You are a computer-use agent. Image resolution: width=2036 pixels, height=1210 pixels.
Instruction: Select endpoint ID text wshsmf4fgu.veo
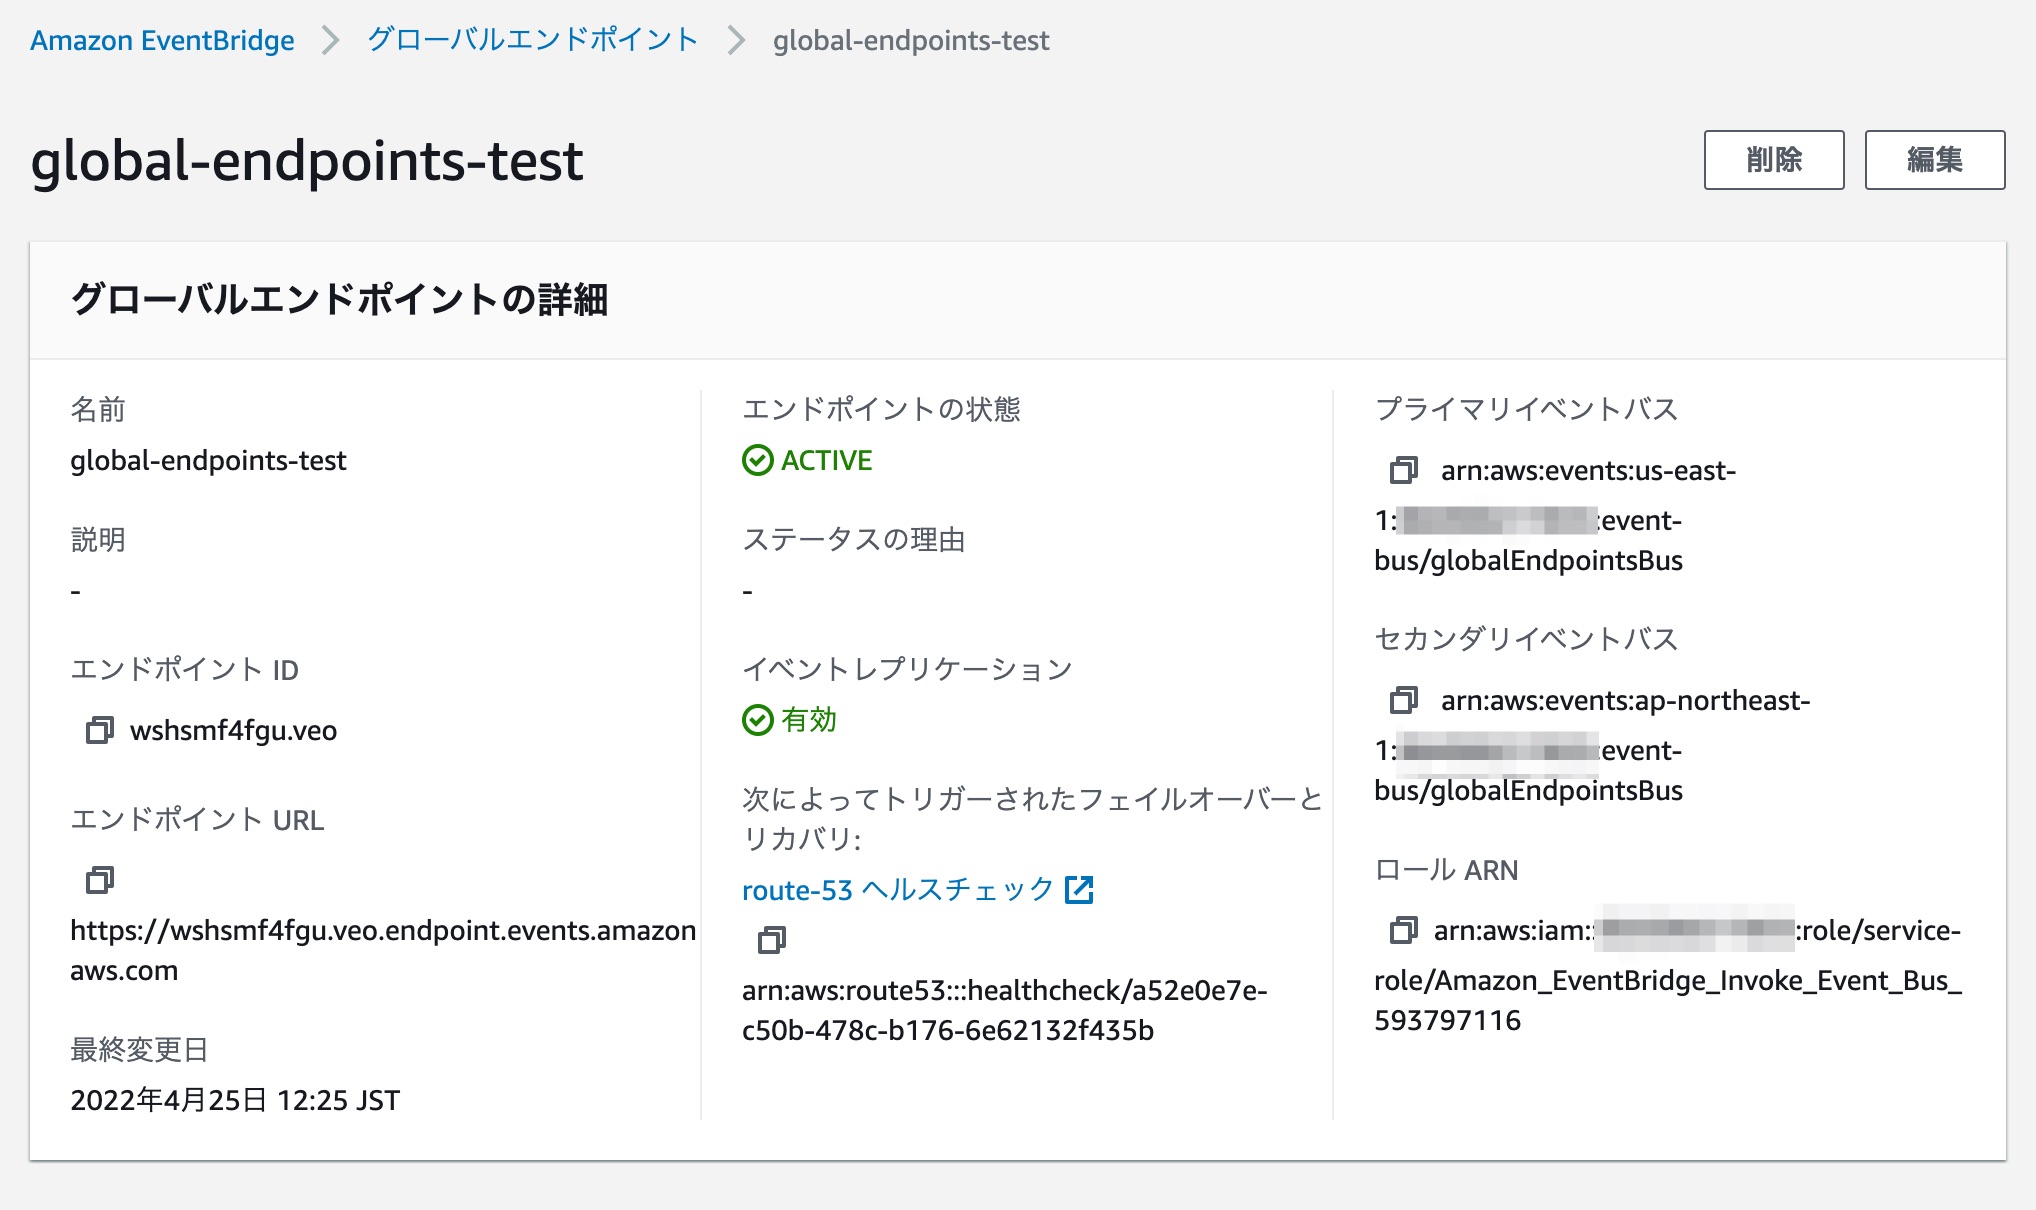coord(233,731)
